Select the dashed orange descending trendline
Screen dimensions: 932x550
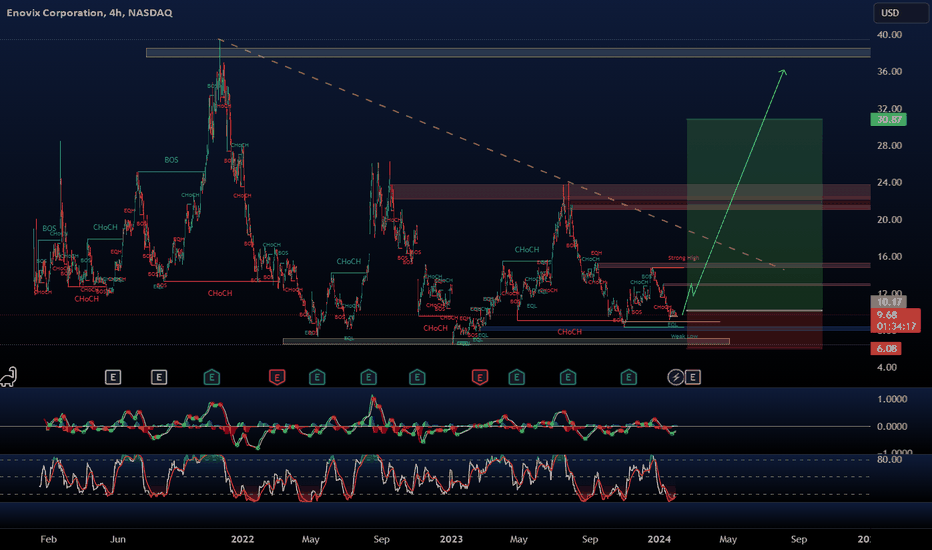[x=502, y=155]
